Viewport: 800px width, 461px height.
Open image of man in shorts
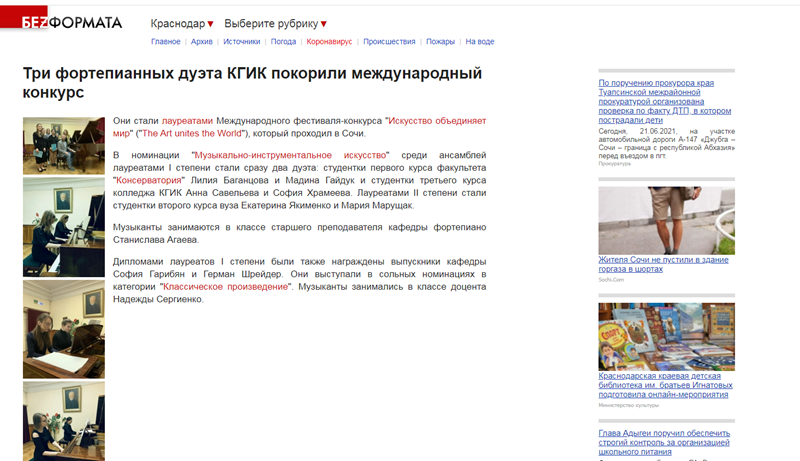[x=666, y=221]
